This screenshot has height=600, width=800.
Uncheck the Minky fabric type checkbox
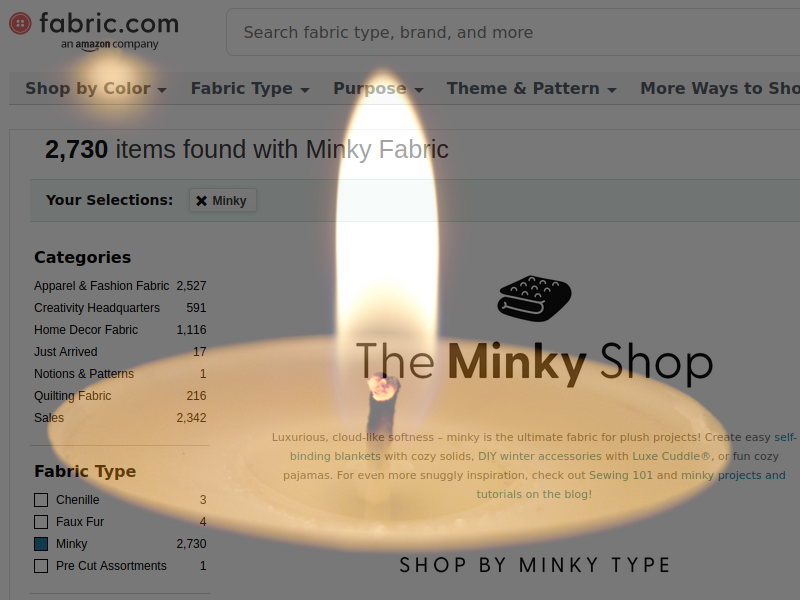pos(41,544)
